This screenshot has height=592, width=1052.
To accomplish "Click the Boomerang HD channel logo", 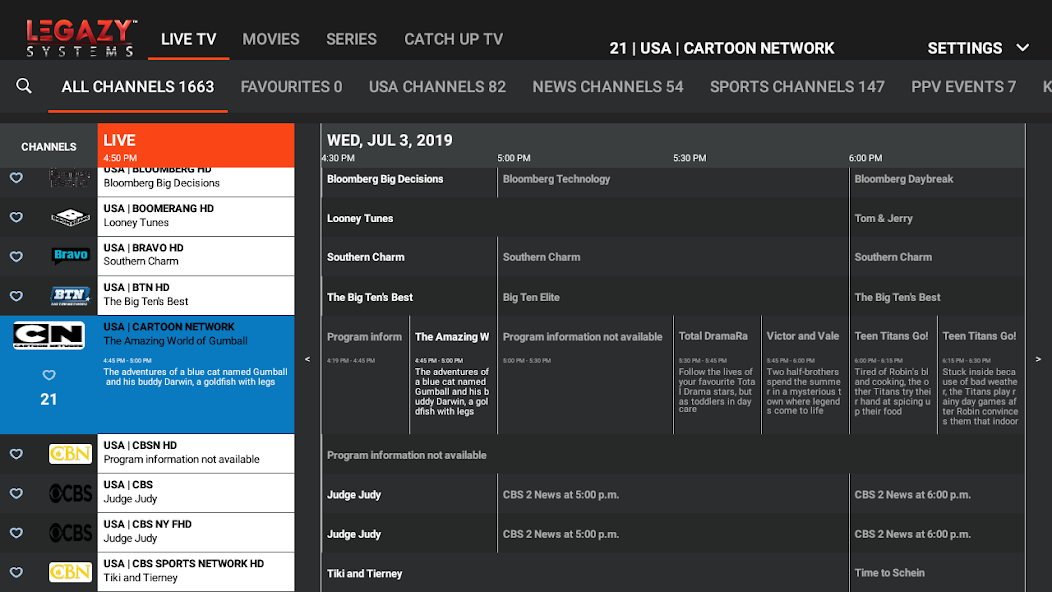I will tap(71, 217).
